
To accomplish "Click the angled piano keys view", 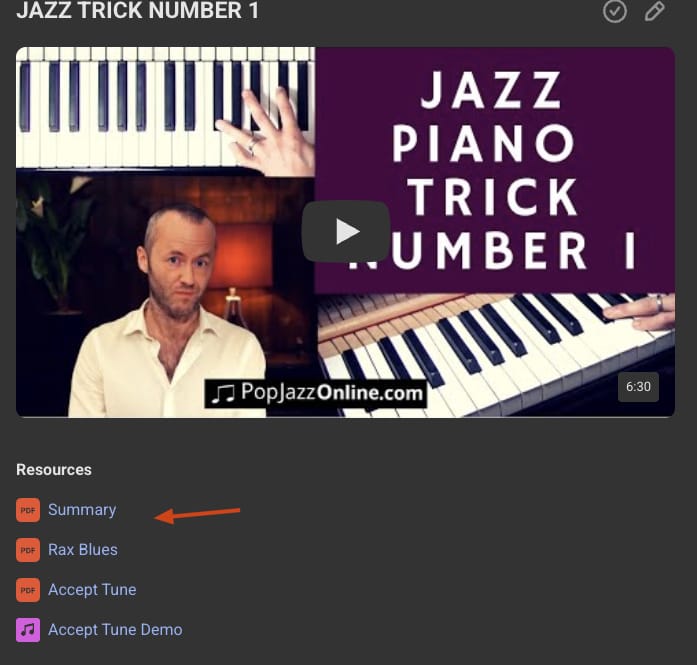I will click(496, 356).
